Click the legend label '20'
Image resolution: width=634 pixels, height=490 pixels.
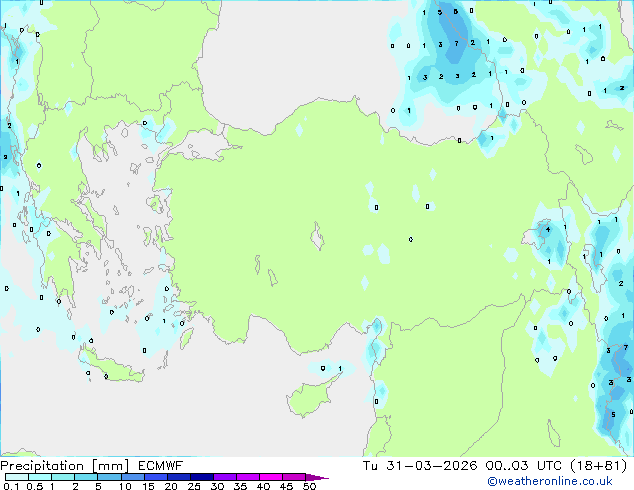click(x=171, y=486)
